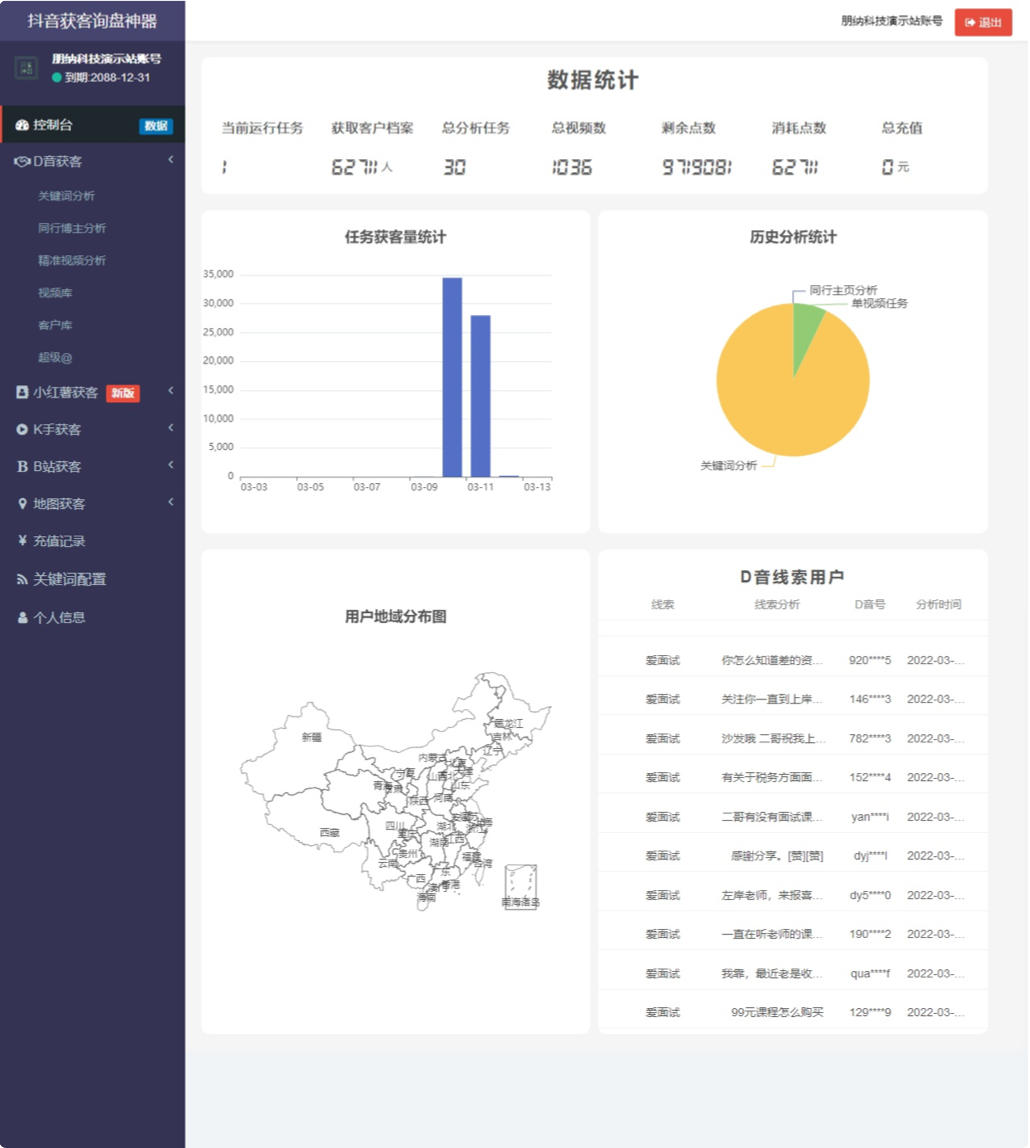
Task: Open 关键词分析 submenu item
Action: coord(67,196)
